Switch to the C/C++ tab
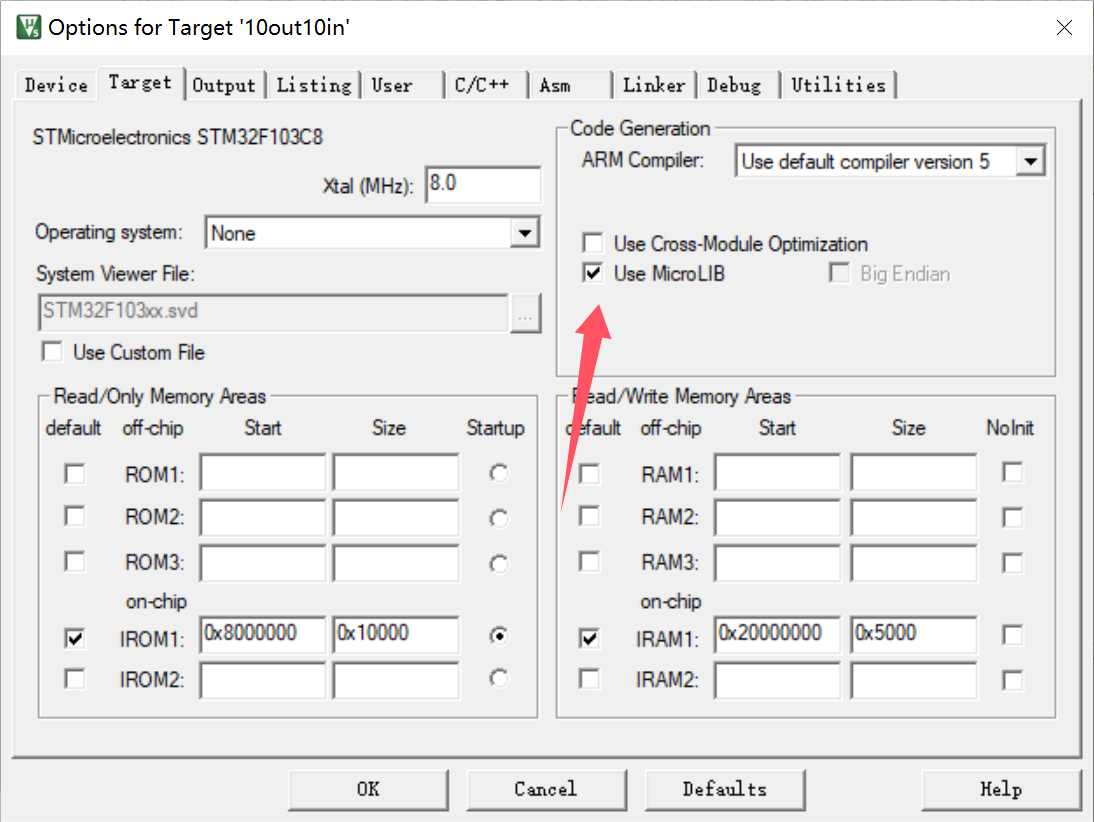Screen dimensions: 1094x822 [485, 85]
